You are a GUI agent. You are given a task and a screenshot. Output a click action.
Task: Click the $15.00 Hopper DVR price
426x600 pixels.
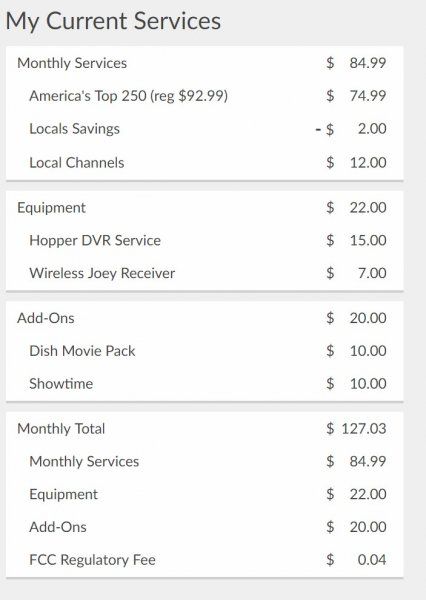point(356,240)
